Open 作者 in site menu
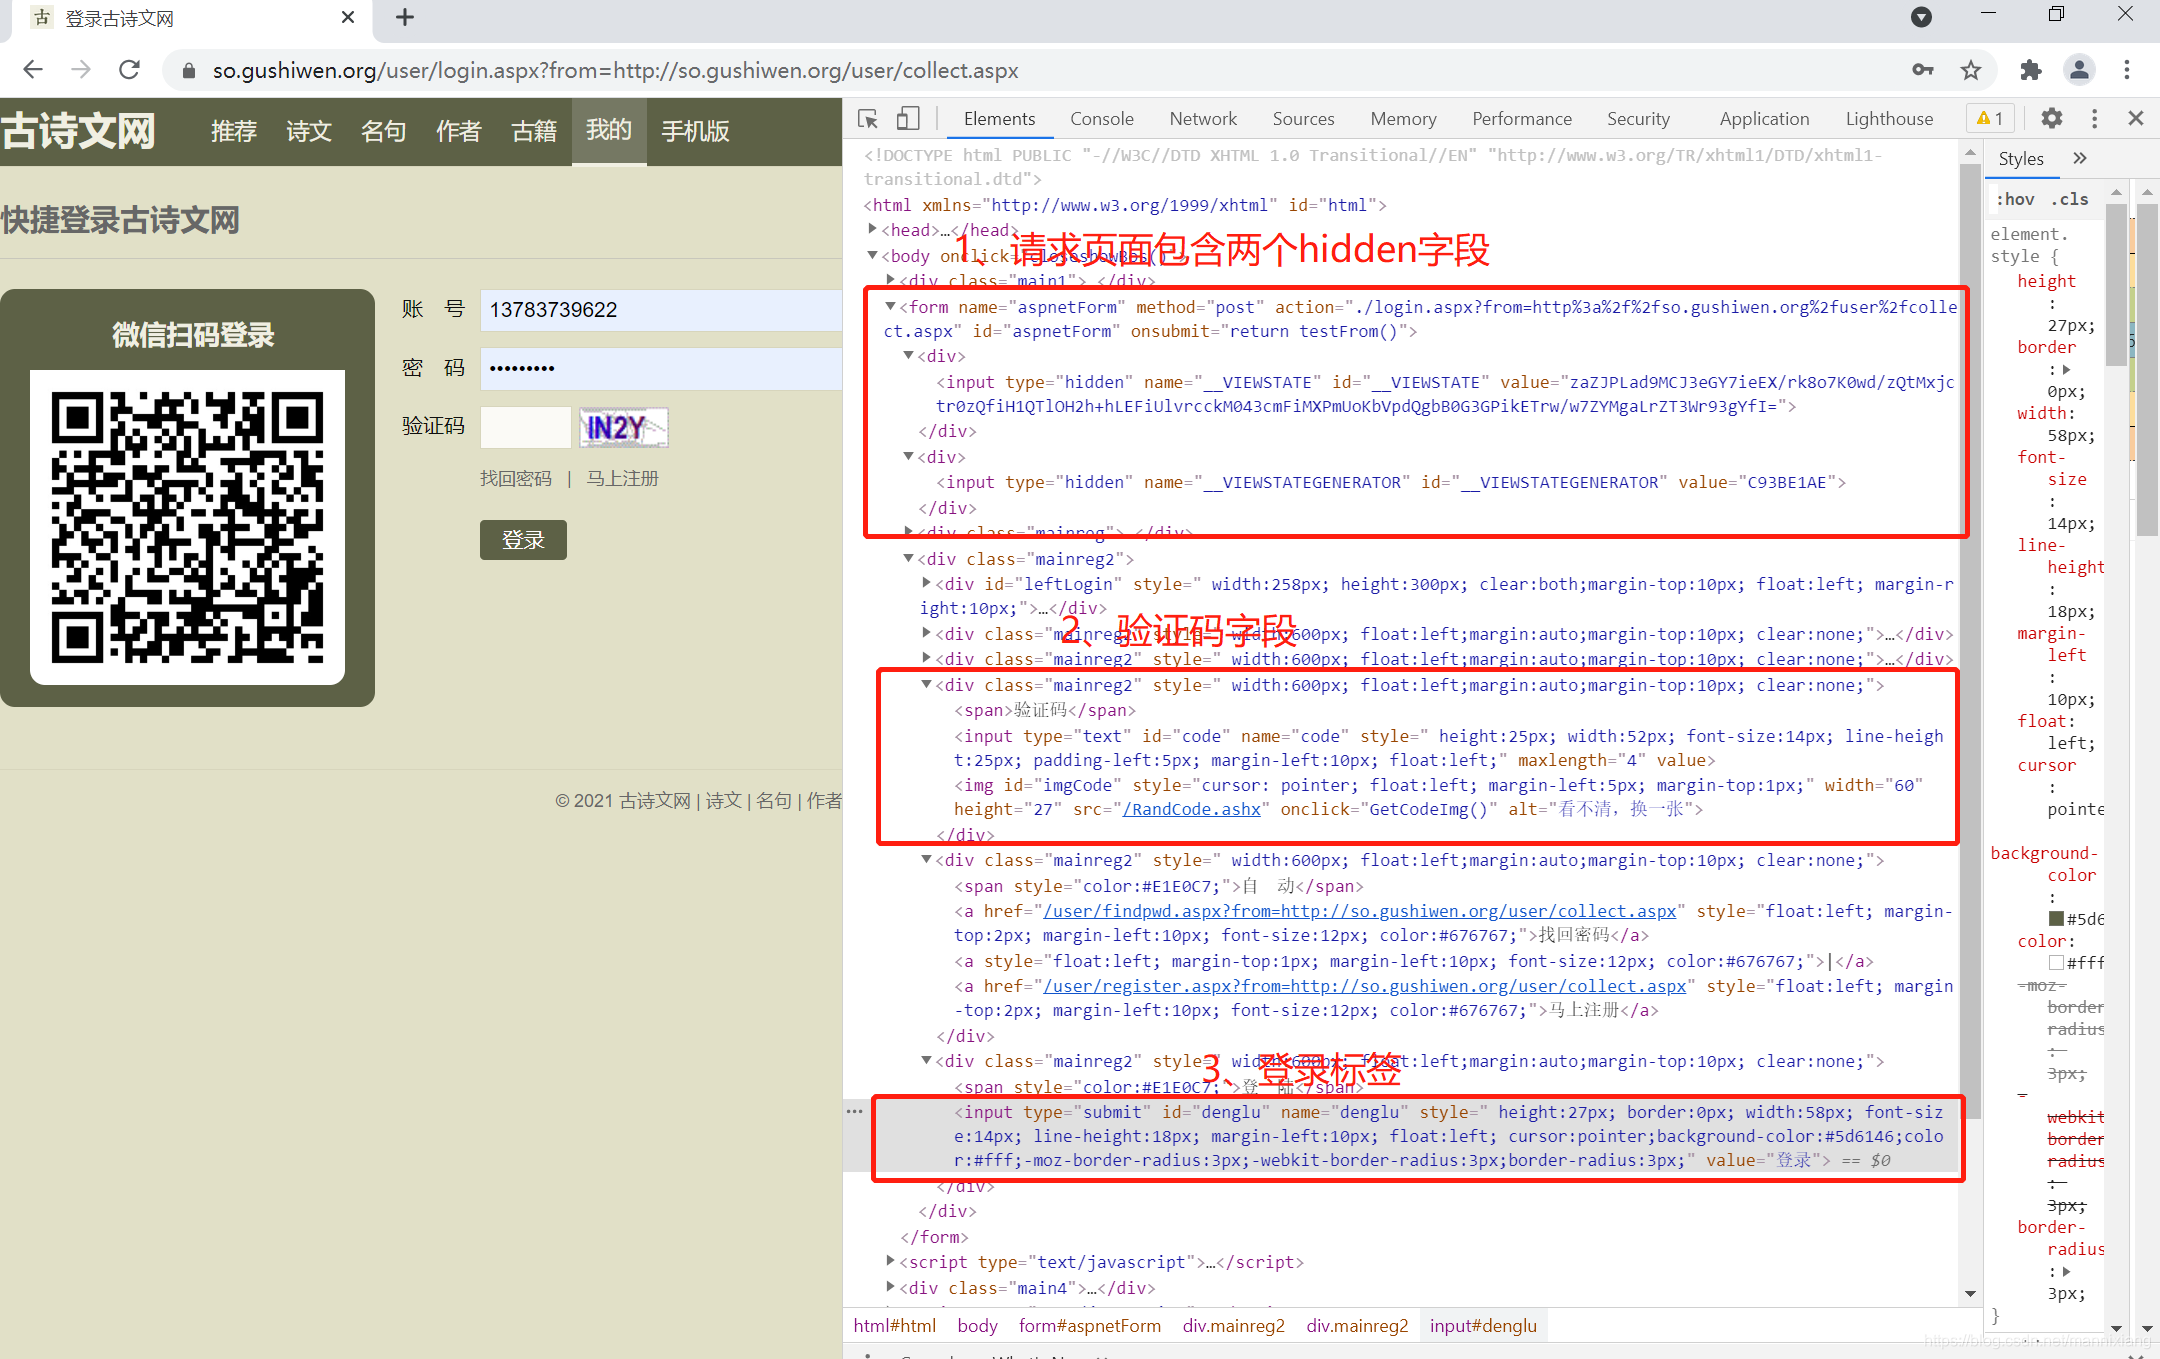 [459, 131]
